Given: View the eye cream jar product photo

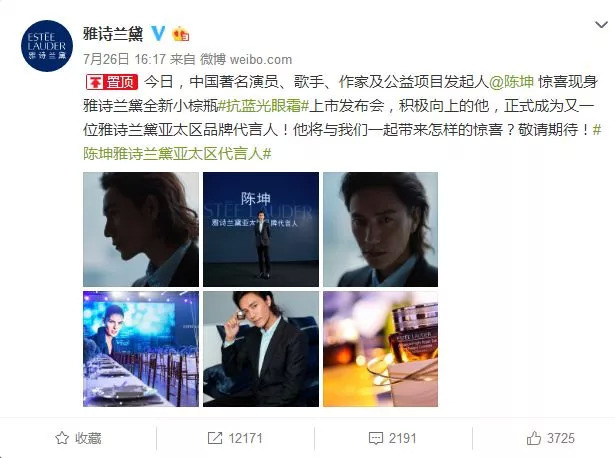Looking at the screenshot, I should 380,349.
